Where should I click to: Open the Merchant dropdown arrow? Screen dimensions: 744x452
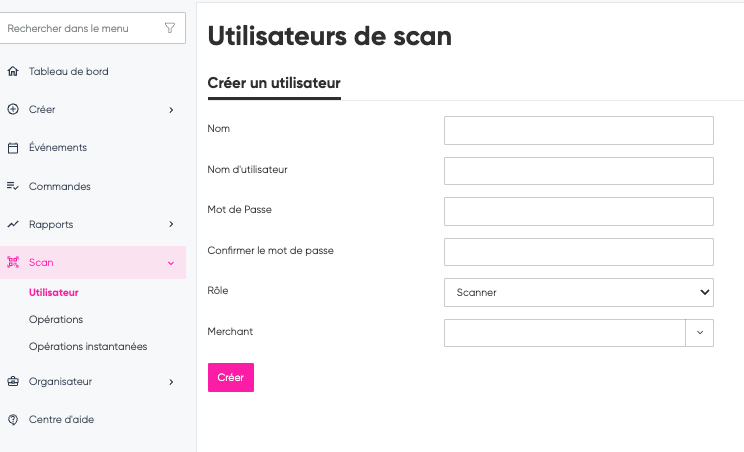click(x=699, y=333)
